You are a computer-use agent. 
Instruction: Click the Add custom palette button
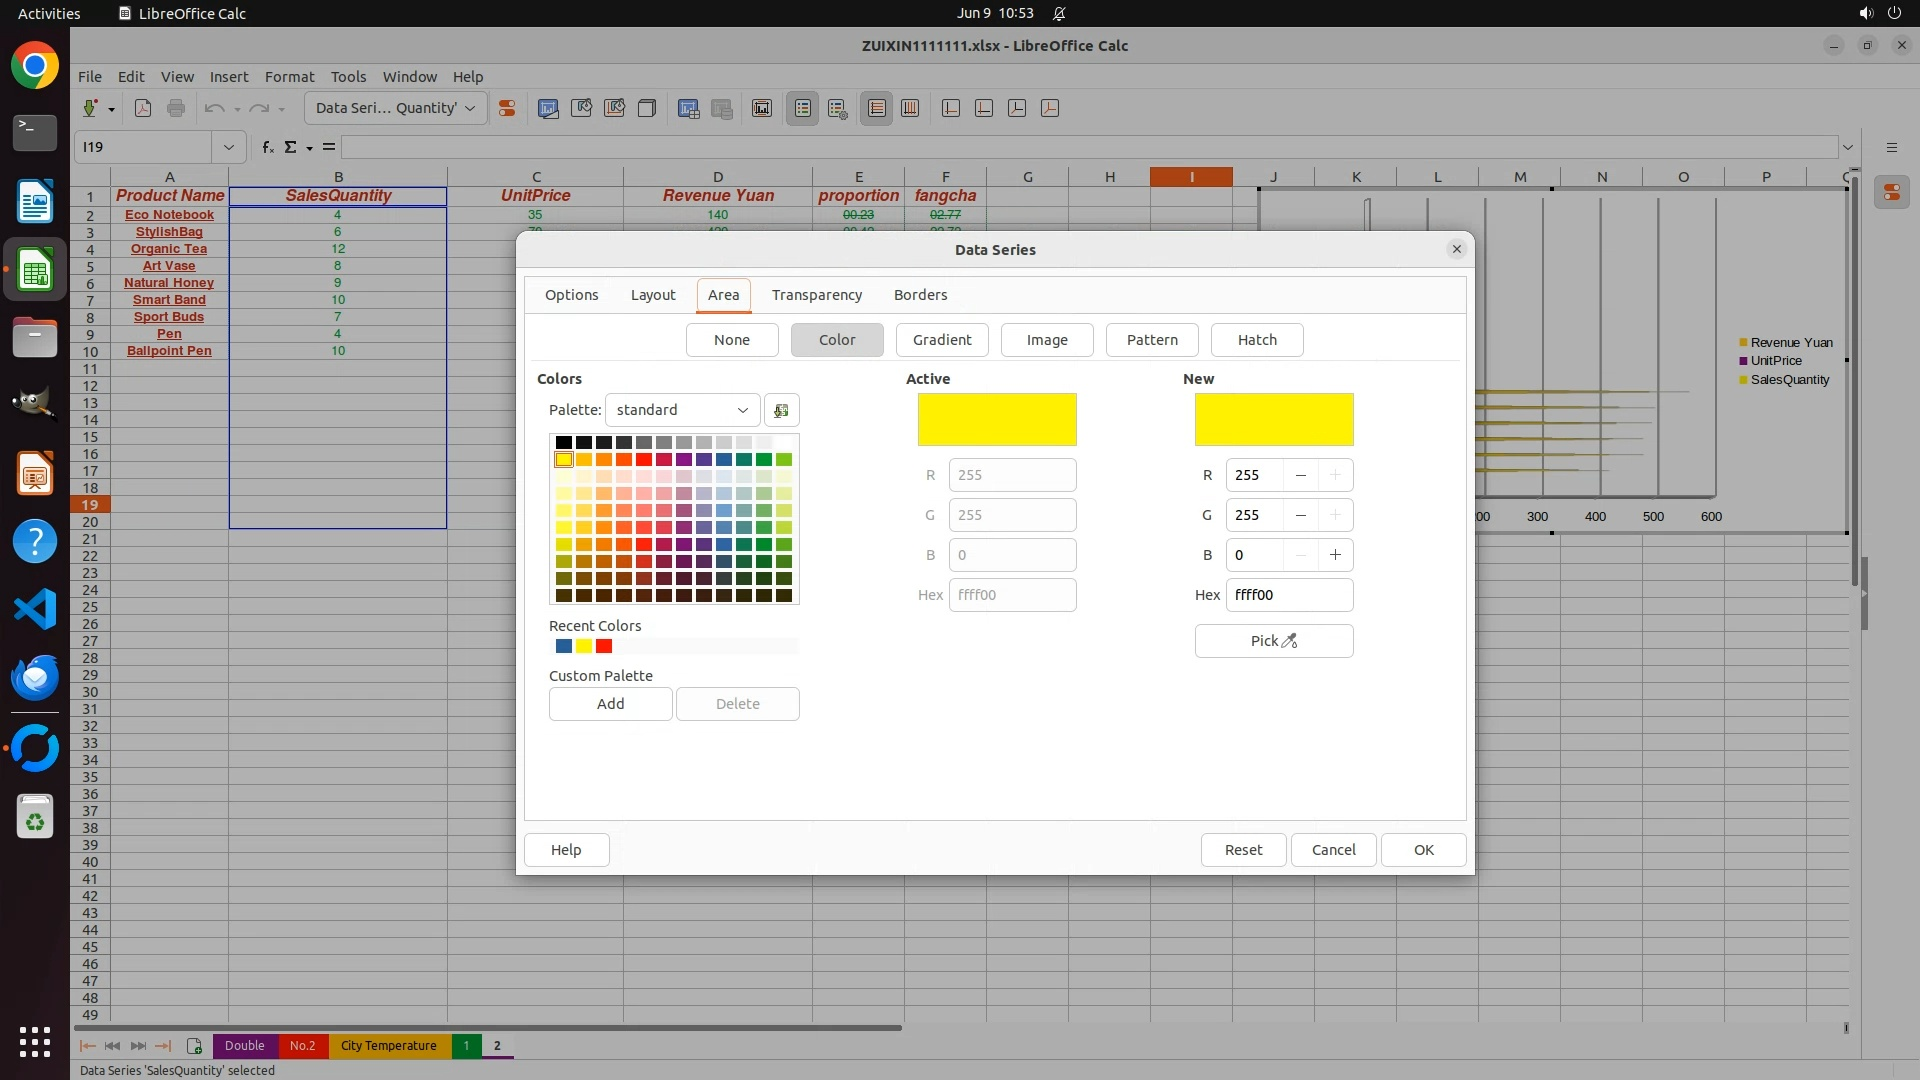pos(610,704)
